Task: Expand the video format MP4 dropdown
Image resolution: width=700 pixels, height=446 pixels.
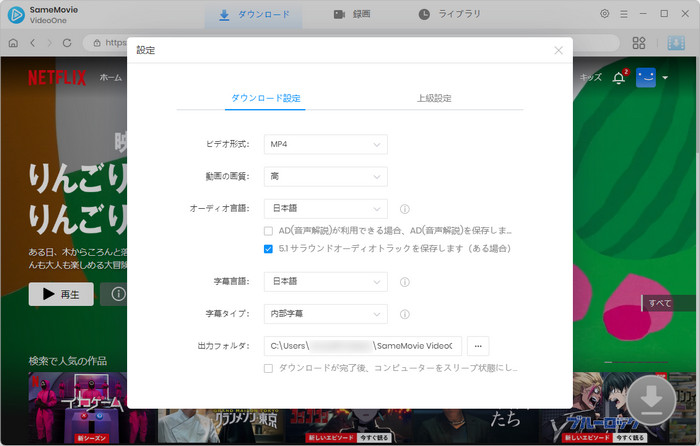Action: point(325,145)
